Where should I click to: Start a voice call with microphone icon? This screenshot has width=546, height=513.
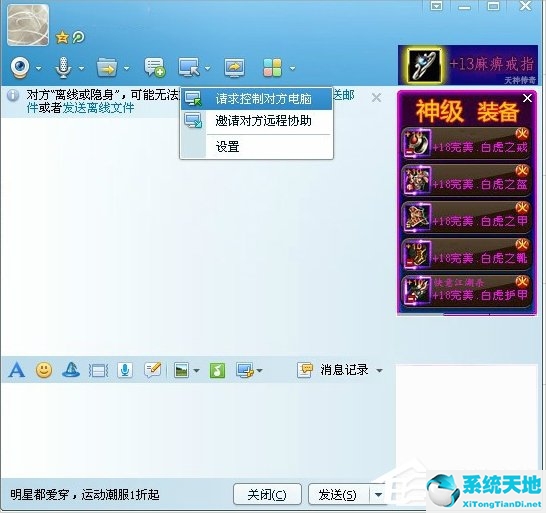63,68
